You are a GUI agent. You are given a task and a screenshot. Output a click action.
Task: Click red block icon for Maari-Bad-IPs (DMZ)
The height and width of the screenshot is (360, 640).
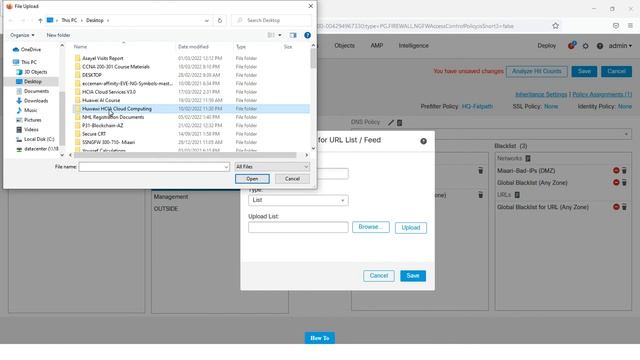[x=616, y=171]
